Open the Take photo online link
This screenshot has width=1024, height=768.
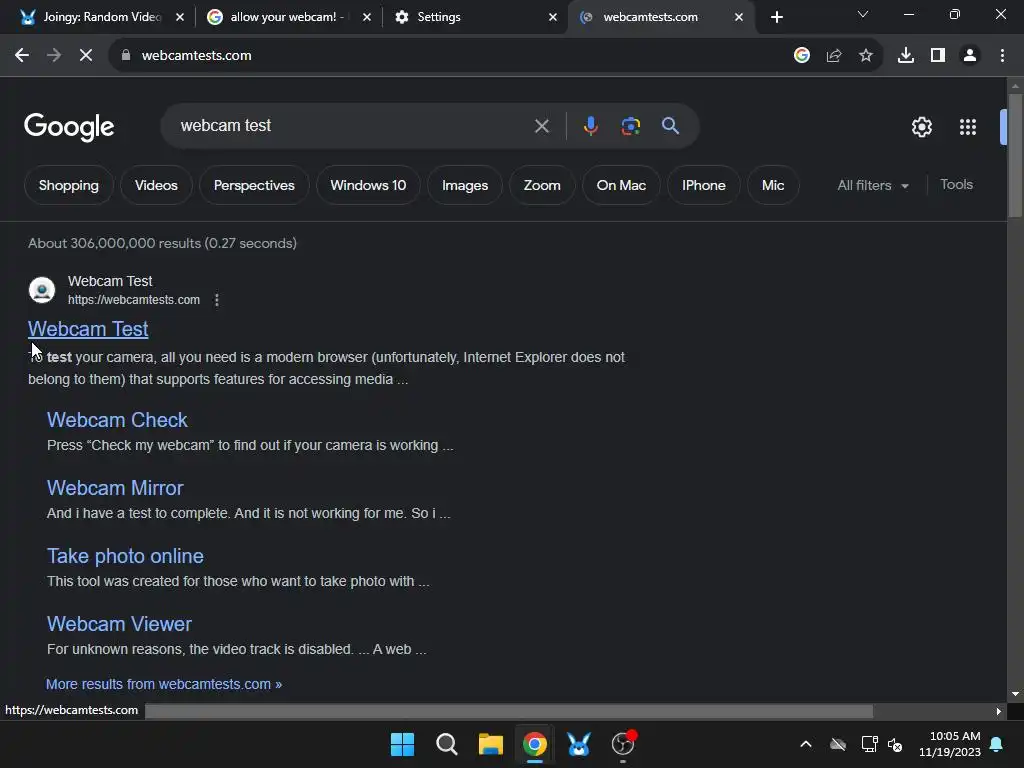pyautogui.click(x=125, y=556)
